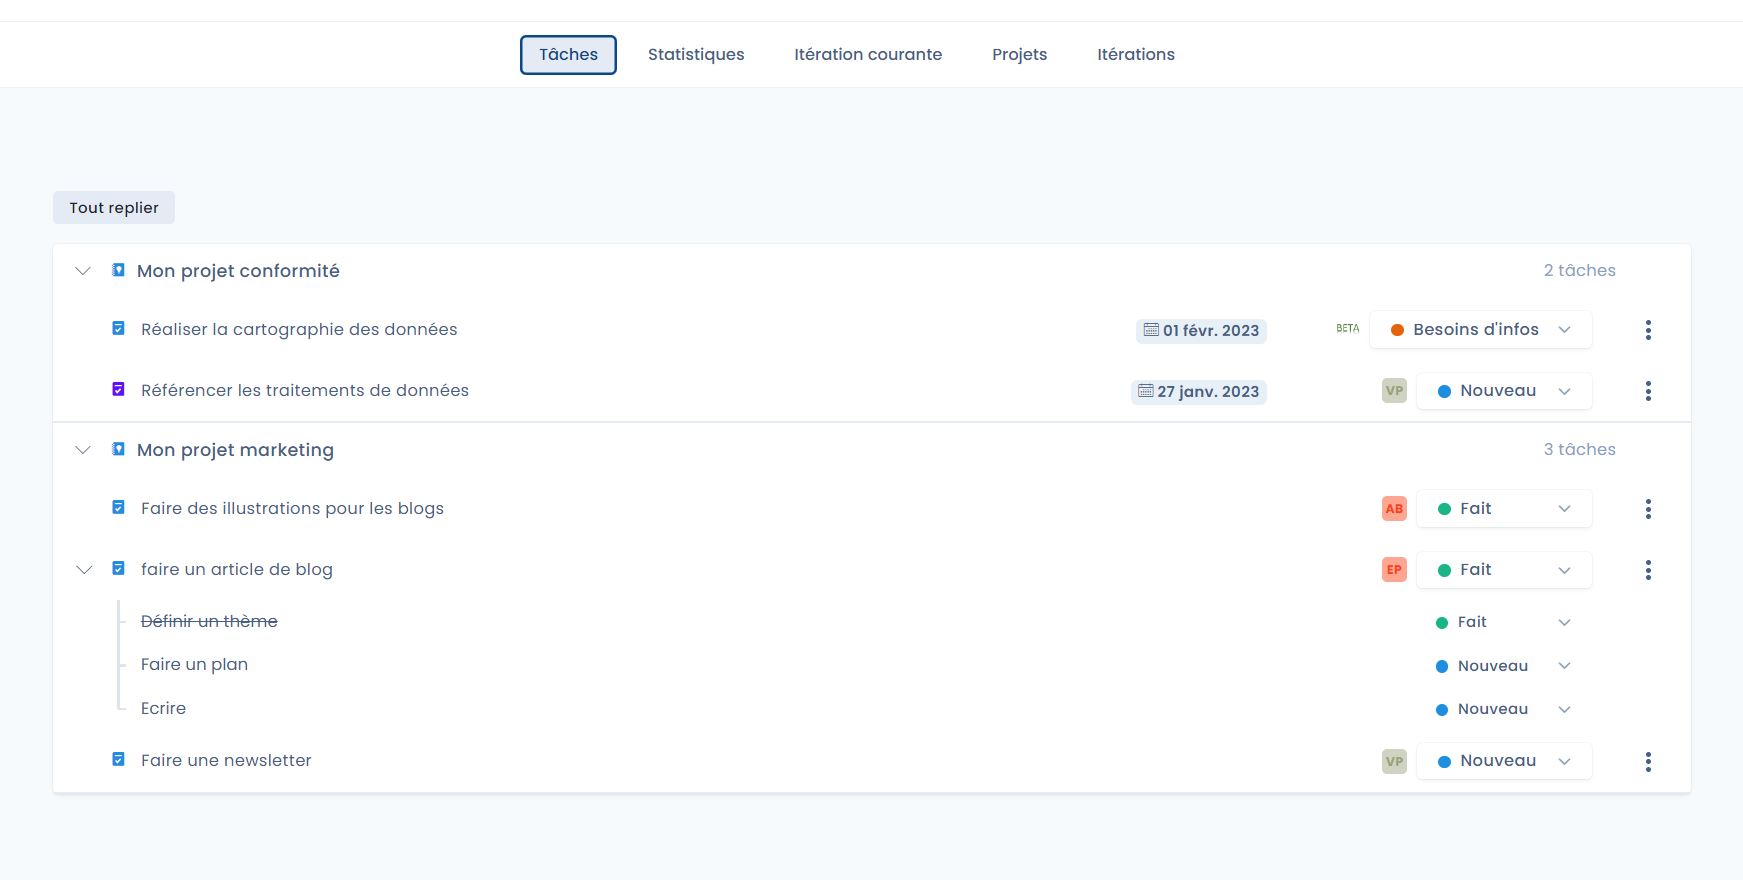Collapse the Mon projet marketing group
This screenshot has height=880, width=1743.
click(83, 450)
